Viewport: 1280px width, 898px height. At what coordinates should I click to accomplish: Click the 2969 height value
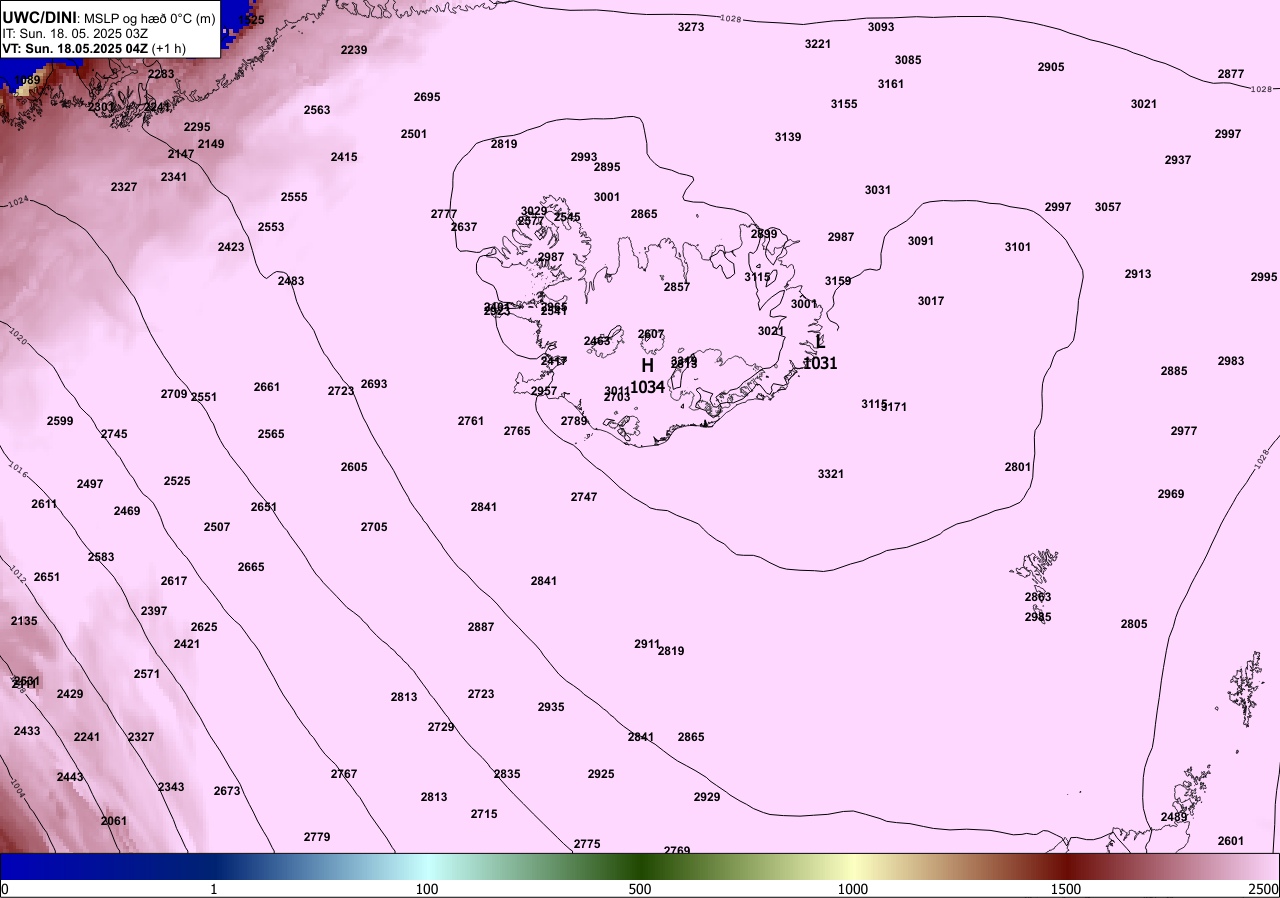1171,494
